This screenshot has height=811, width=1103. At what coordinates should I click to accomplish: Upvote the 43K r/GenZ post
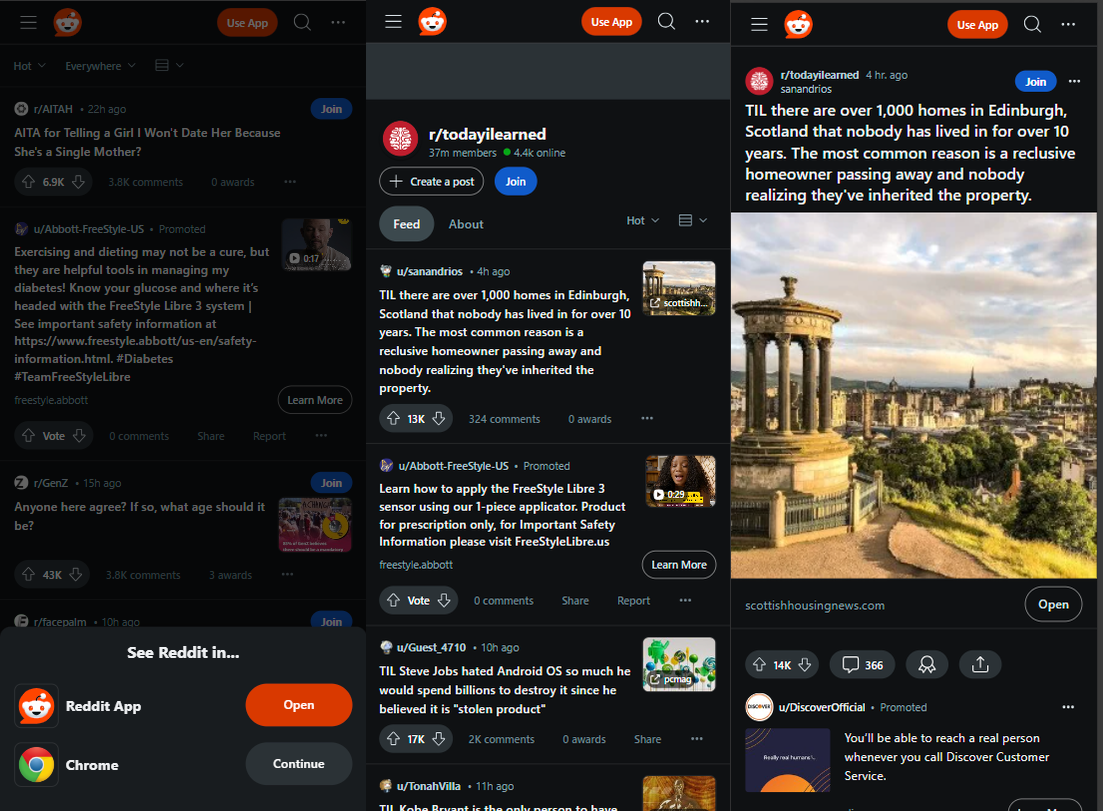(27, 575)
